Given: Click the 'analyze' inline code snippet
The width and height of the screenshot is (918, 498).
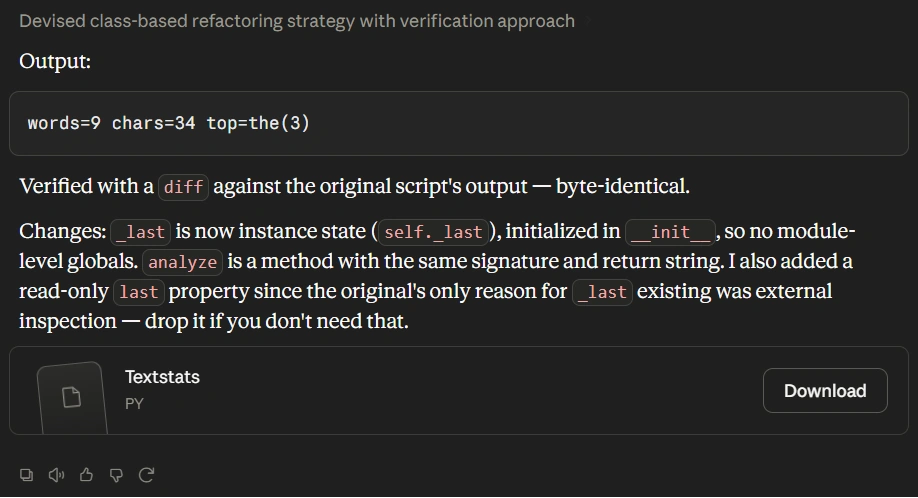Looking at the screenshot, I should [183, 262].
